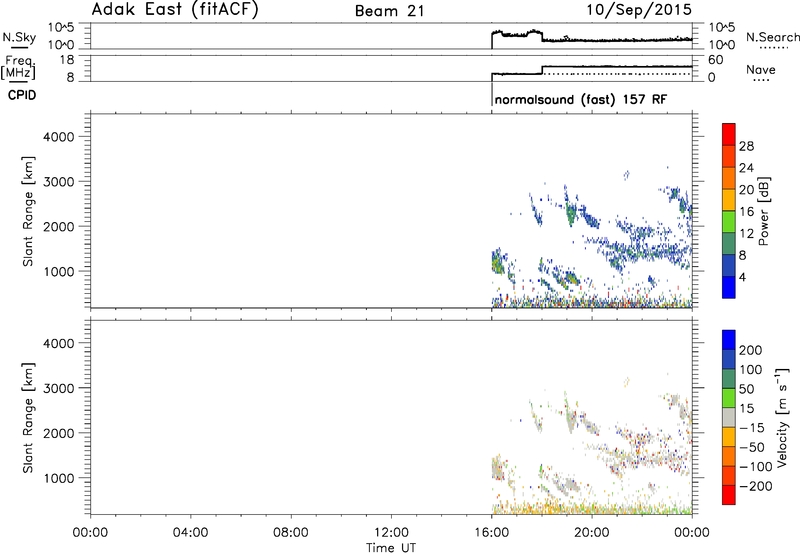Click the '08:00' time tick label

[291, 533]
